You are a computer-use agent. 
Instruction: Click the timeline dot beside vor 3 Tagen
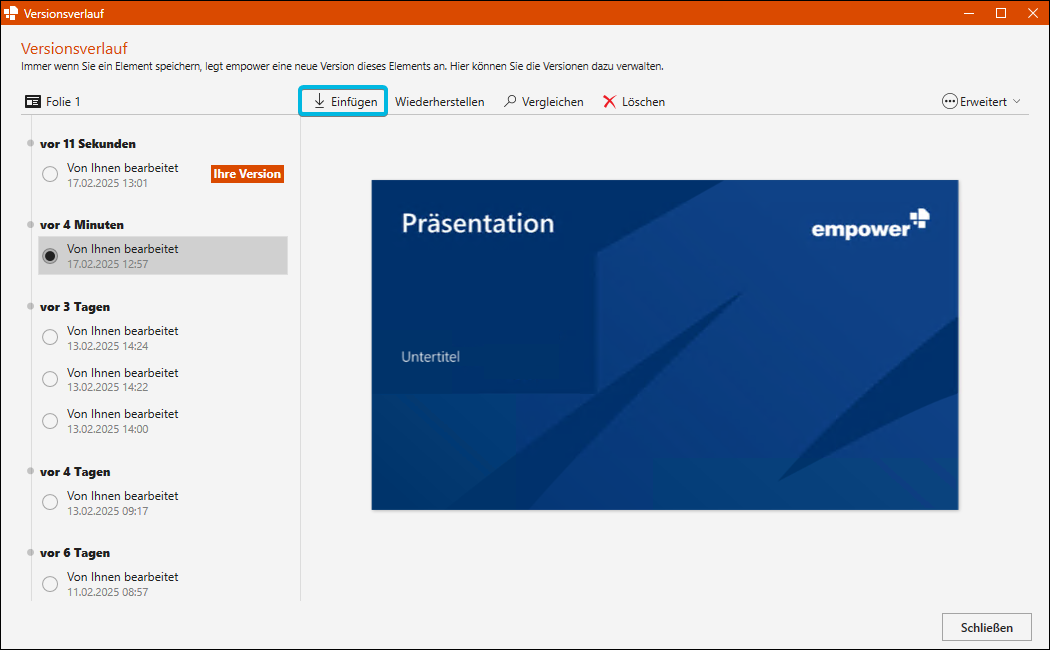click(30, 307)
